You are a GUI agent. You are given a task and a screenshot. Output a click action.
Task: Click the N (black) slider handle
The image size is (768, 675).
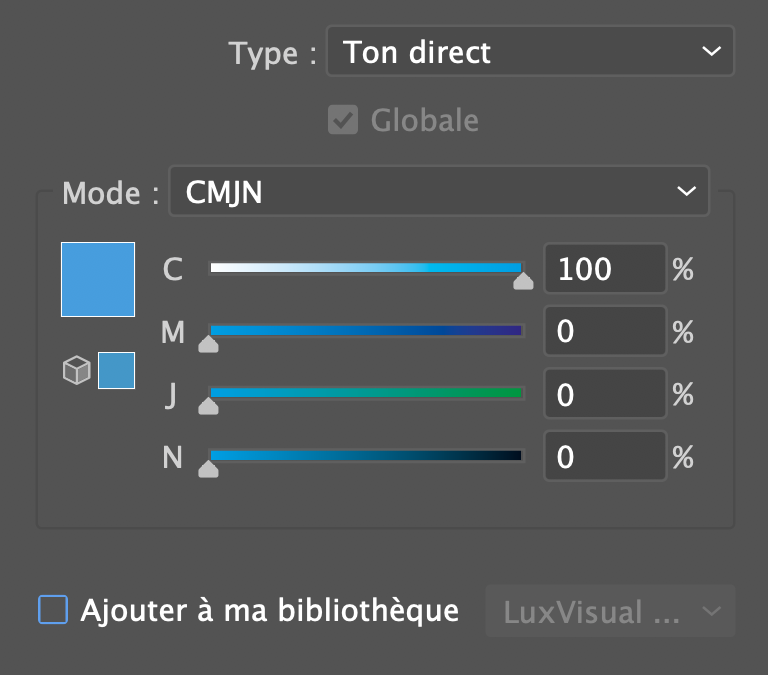point(208,468)
